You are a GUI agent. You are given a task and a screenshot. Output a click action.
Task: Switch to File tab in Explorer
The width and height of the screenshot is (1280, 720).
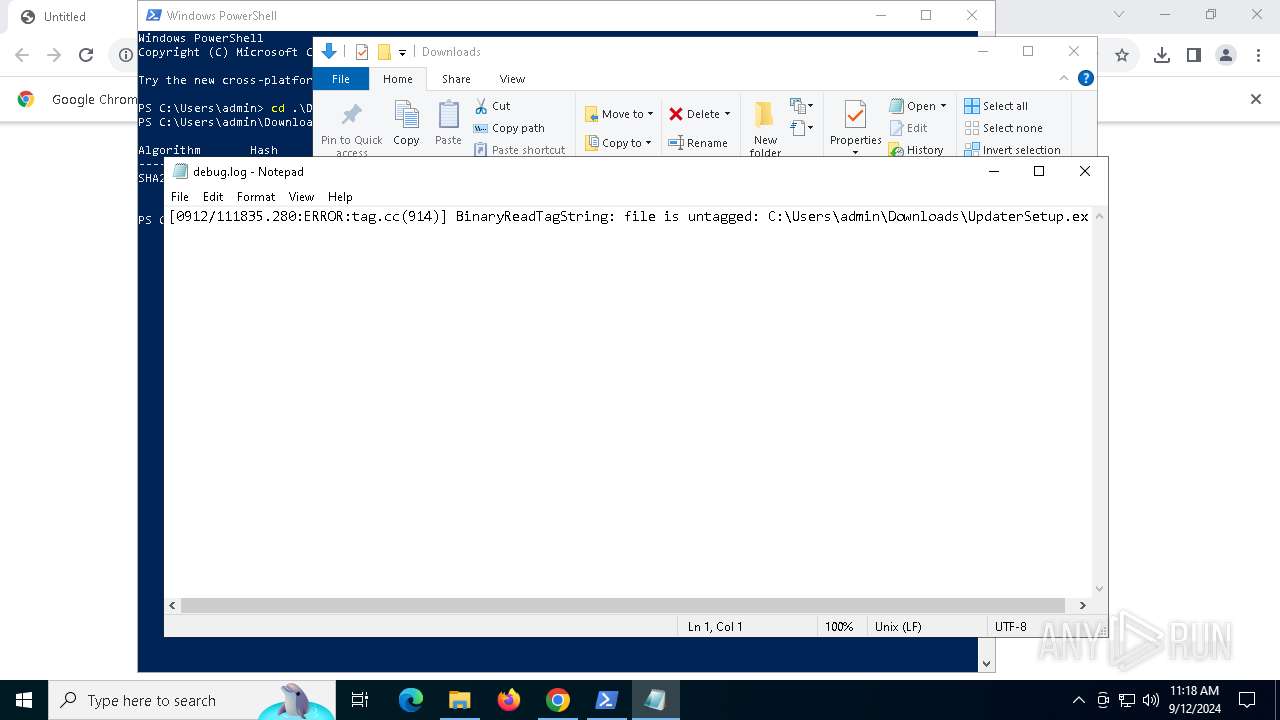[x=341, y=79]
